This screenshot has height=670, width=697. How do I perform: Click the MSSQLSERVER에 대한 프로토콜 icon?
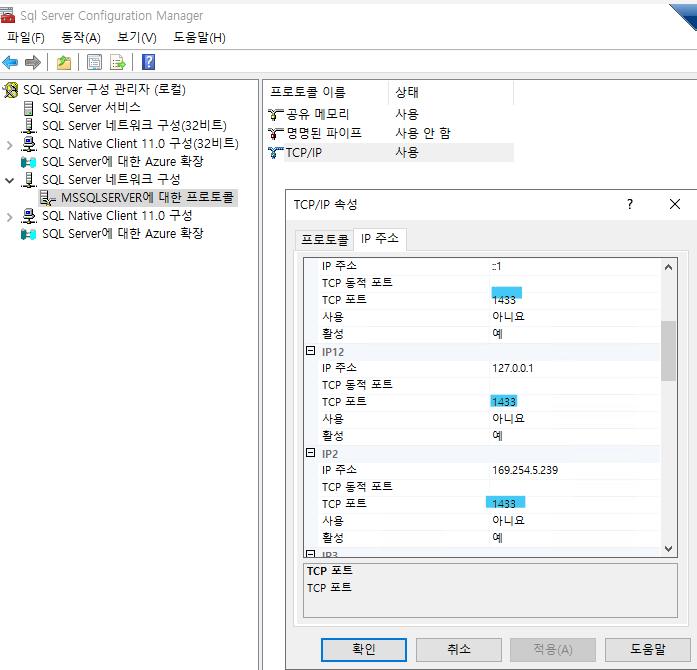click(x=48, y=198)
